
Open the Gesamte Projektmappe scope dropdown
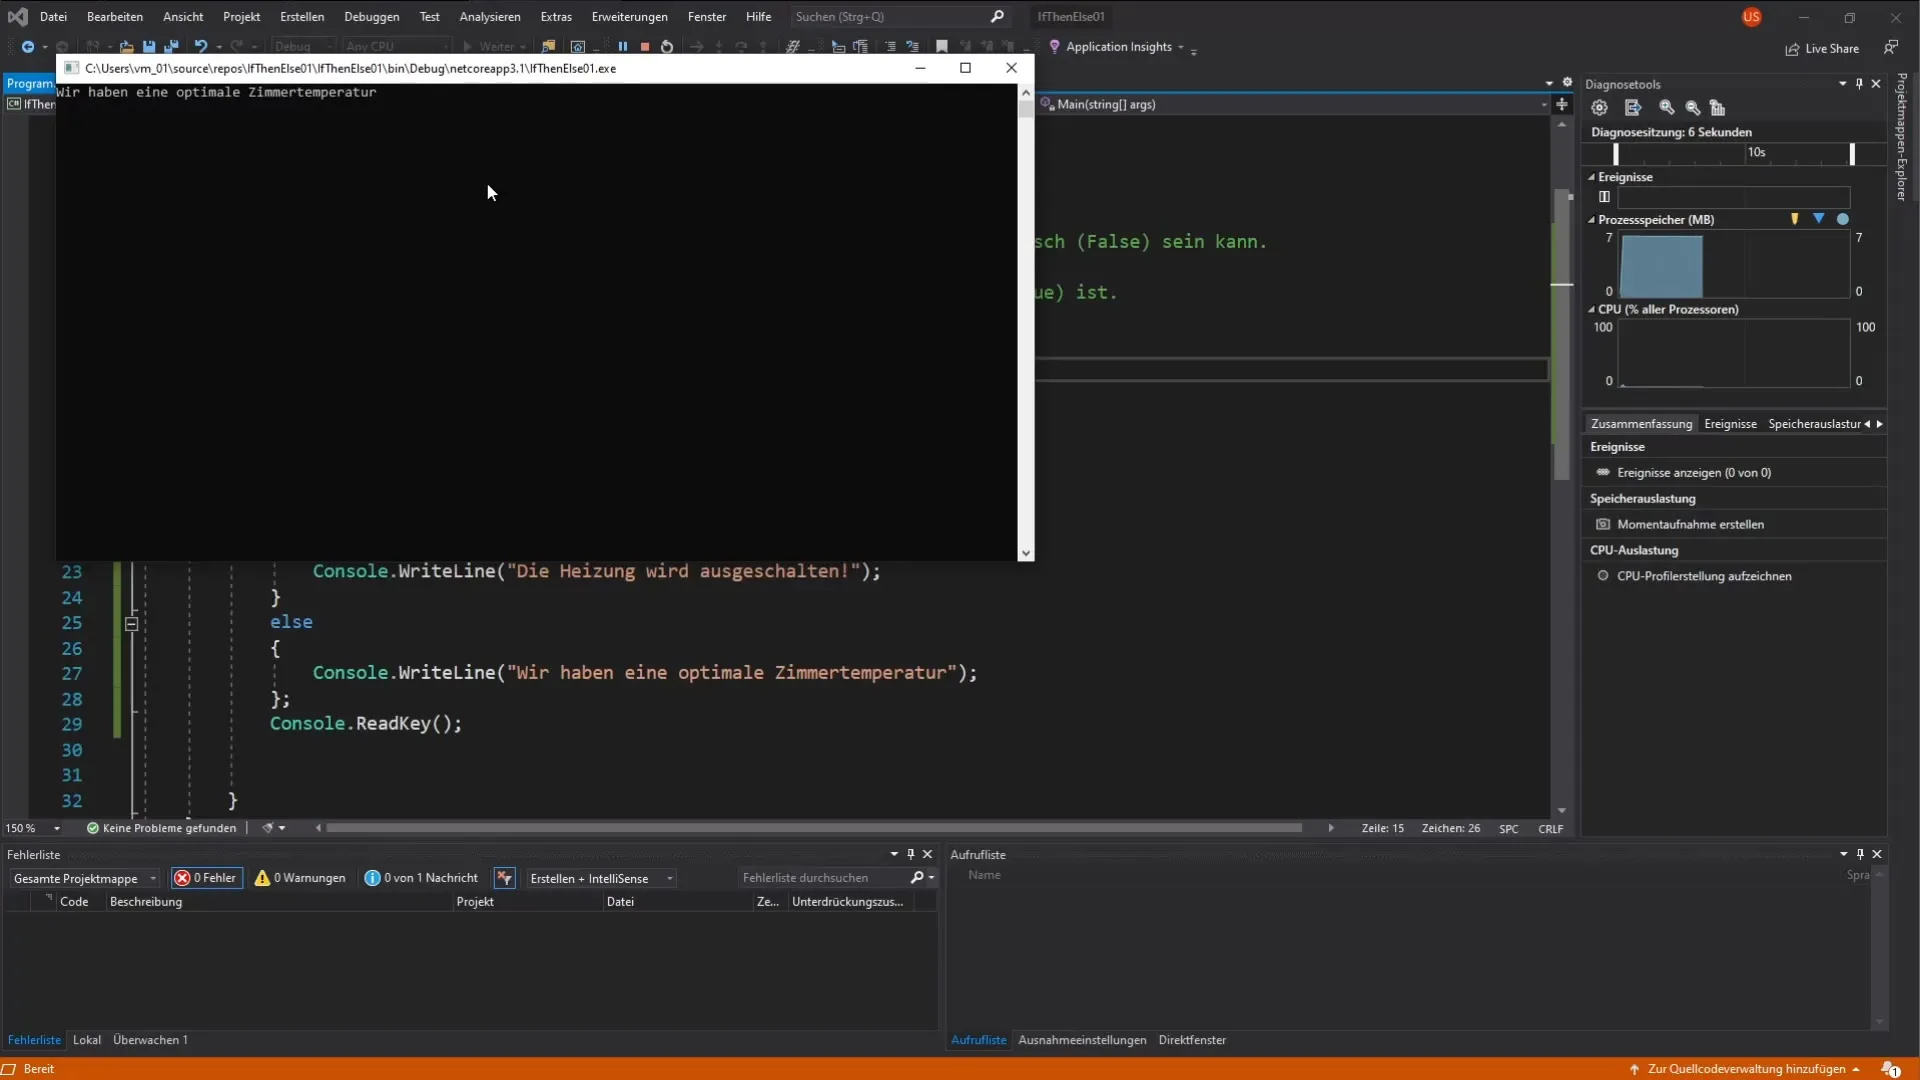coord(84,878)
